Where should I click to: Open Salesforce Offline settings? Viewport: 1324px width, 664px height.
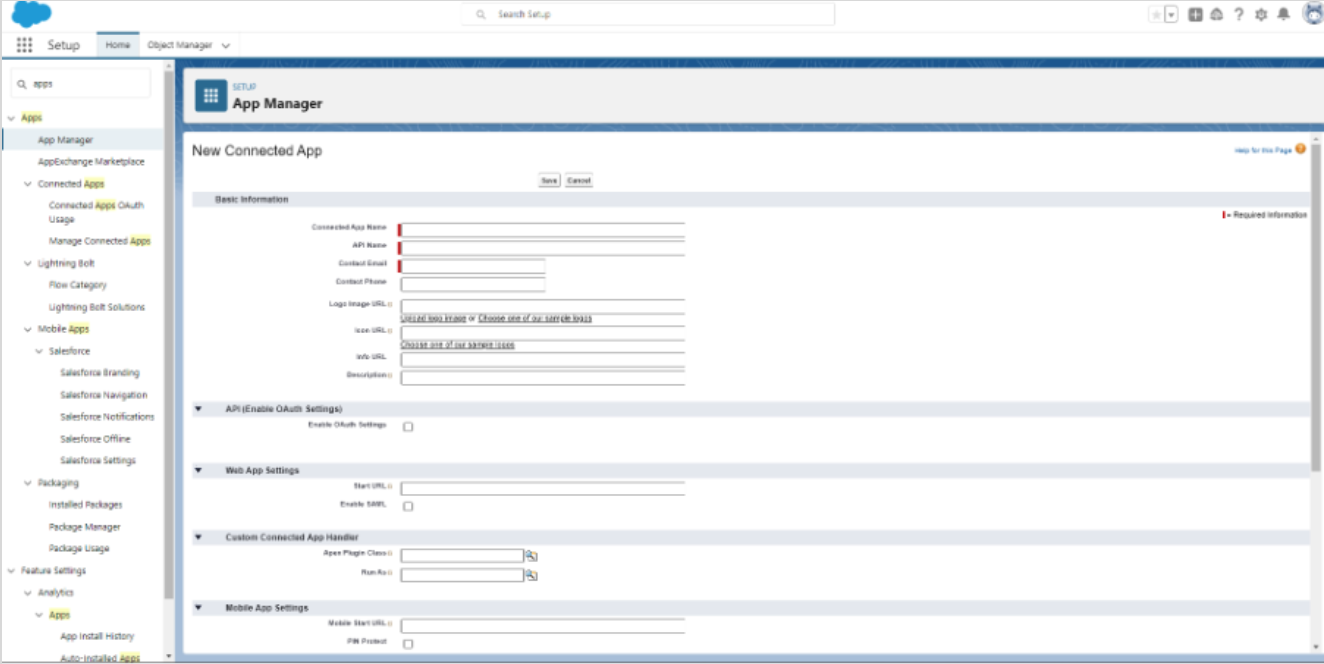95,439
